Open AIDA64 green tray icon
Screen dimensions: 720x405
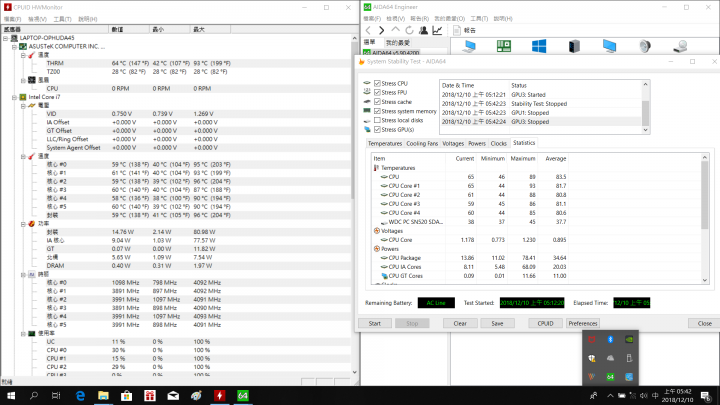610,377
